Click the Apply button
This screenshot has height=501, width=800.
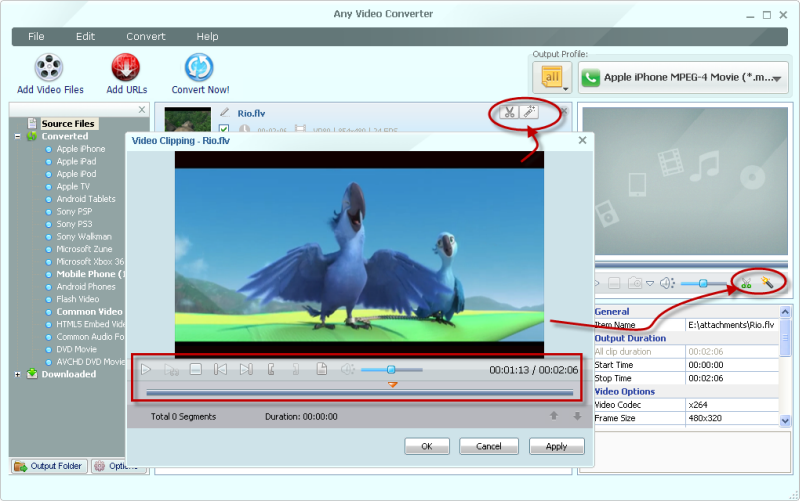click(557, 446)
